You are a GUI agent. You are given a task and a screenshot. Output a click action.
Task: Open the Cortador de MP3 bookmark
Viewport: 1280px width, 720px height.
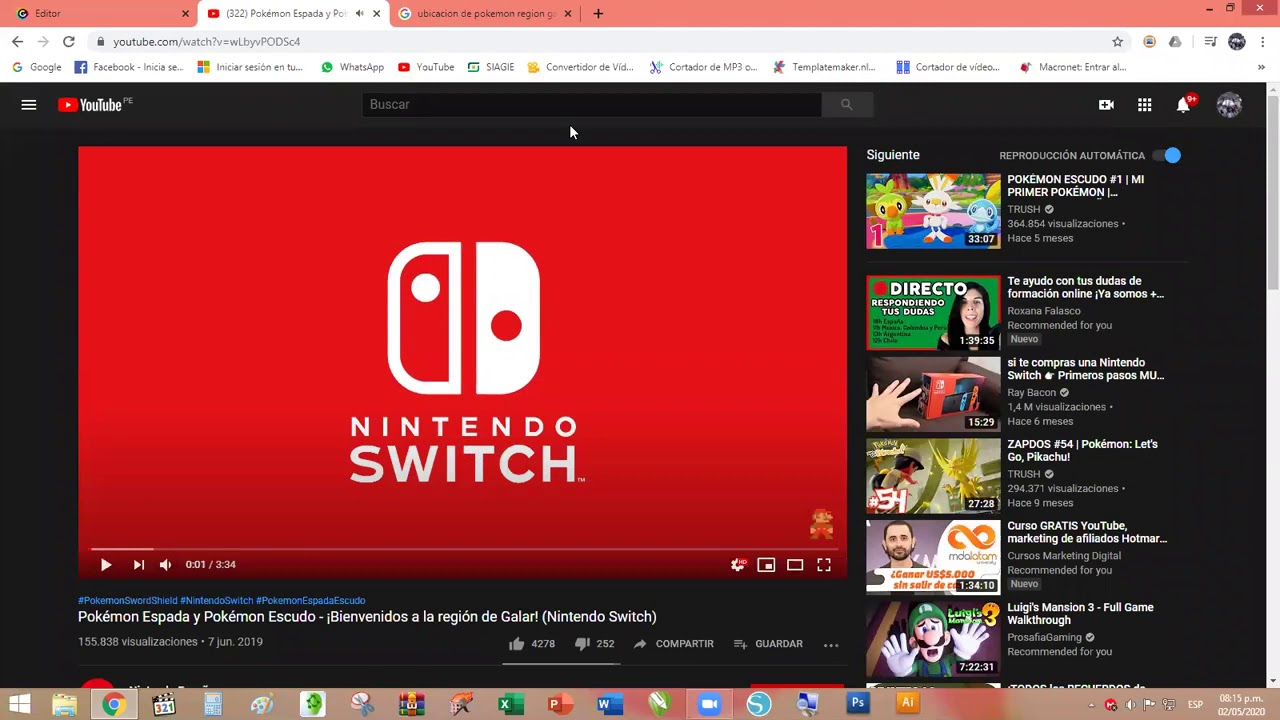703,67
